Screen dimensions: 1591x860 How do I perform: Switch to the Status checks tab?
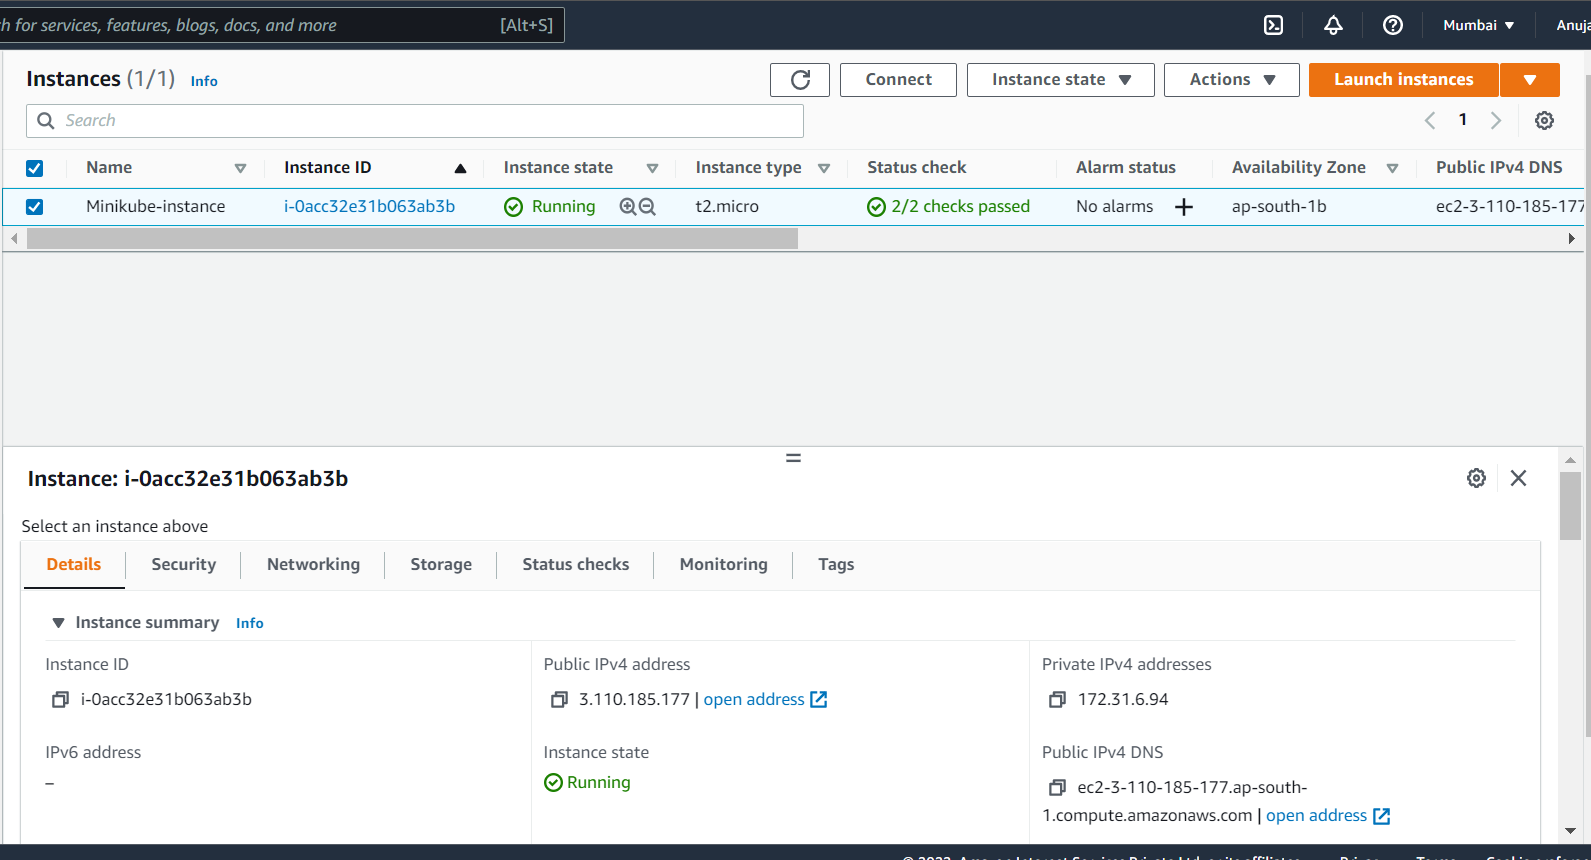click(576, 565)
